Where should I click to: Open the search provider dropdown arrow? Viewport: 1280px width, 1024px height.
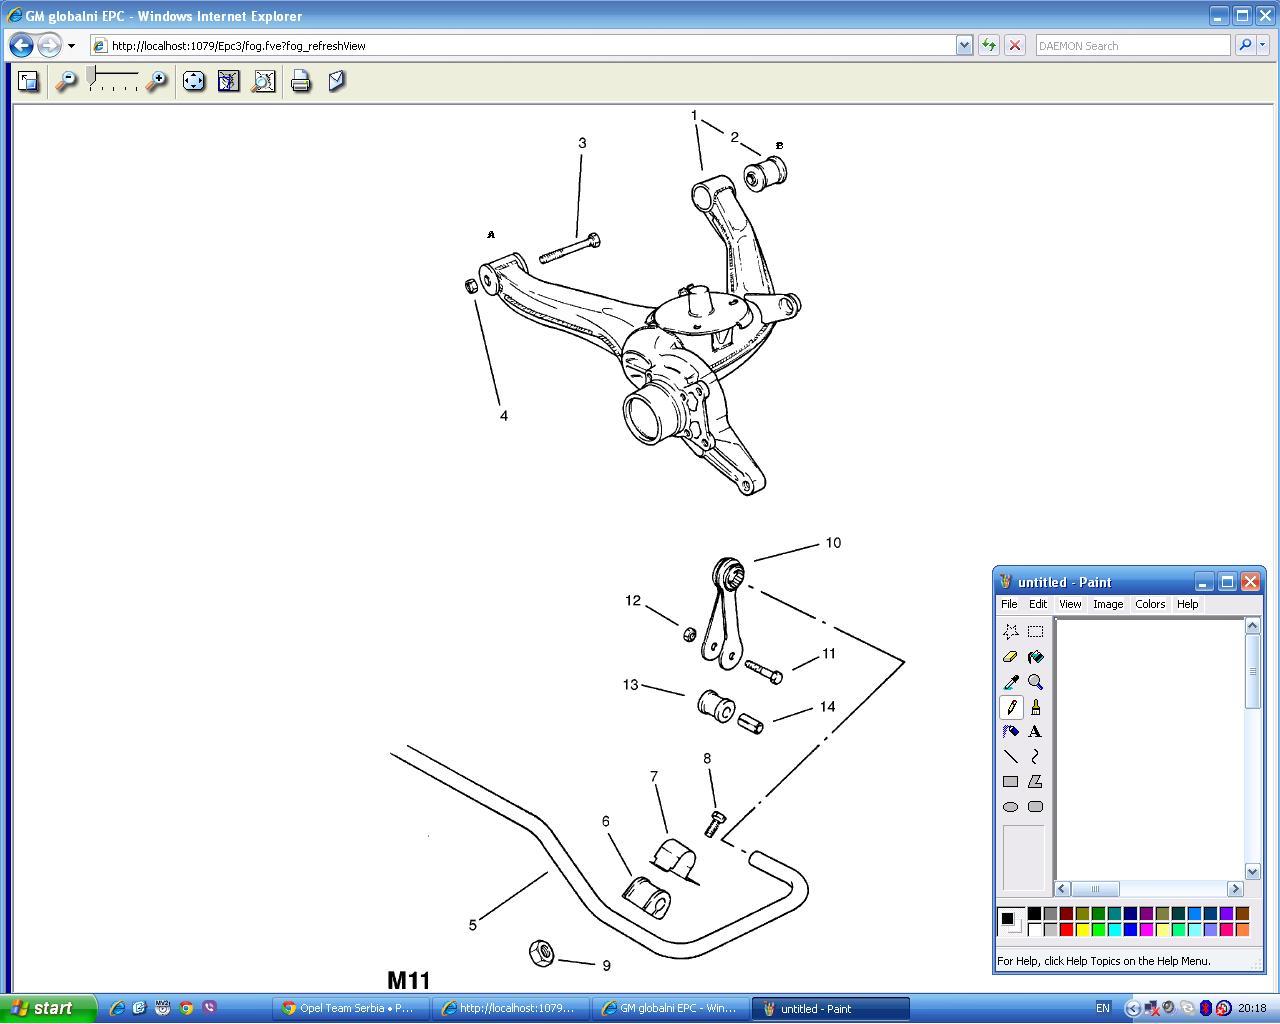pos(1263,45)
